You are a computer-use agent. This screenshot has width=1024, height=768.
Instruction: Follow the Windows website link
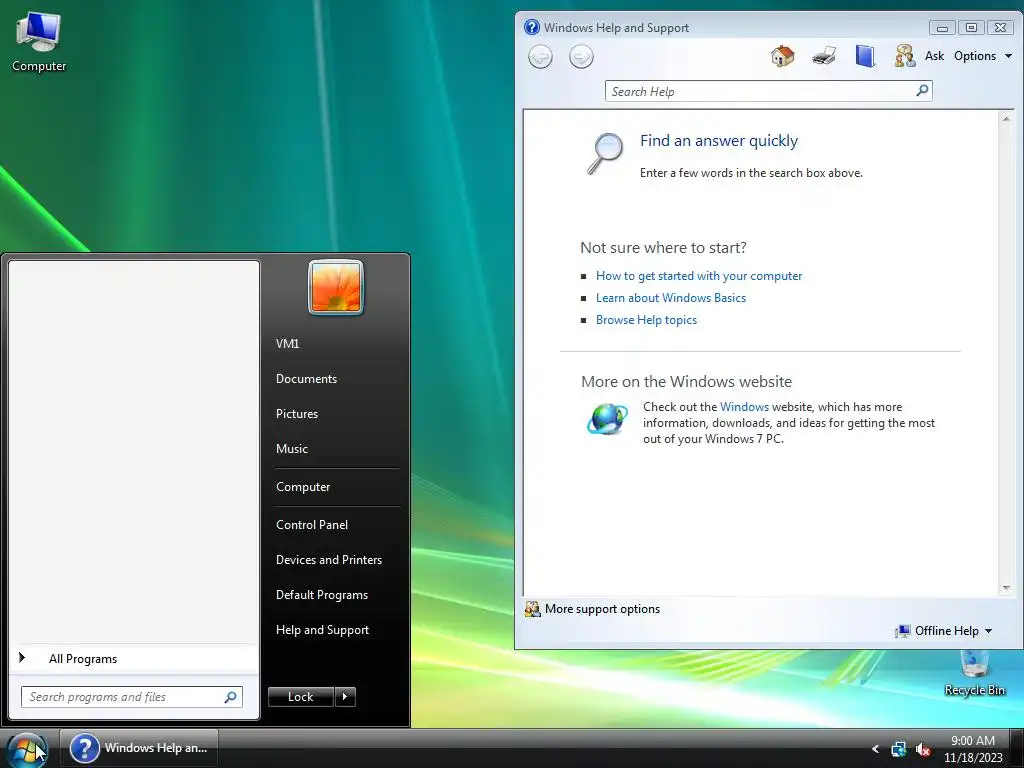(x=744, y=407)
